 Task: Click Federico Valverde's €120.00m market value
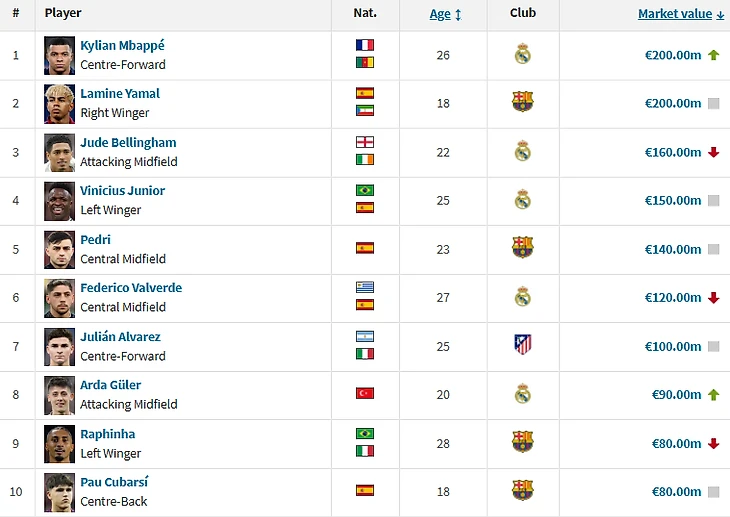tap(673, 297)
